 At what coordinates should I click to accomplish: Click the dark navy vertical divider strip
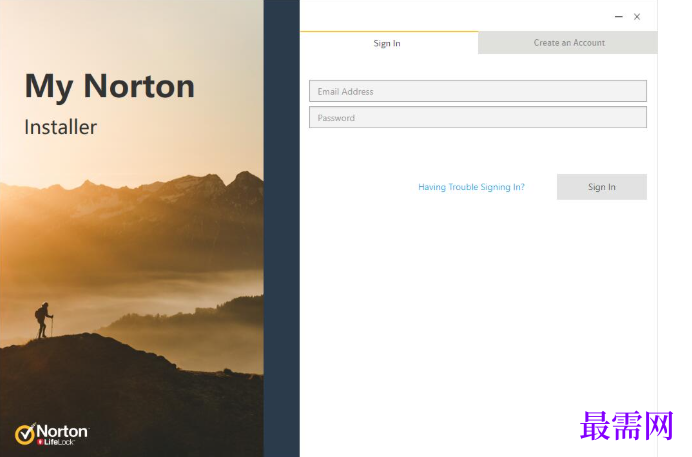pyautogui.click(x=282, y=228)
